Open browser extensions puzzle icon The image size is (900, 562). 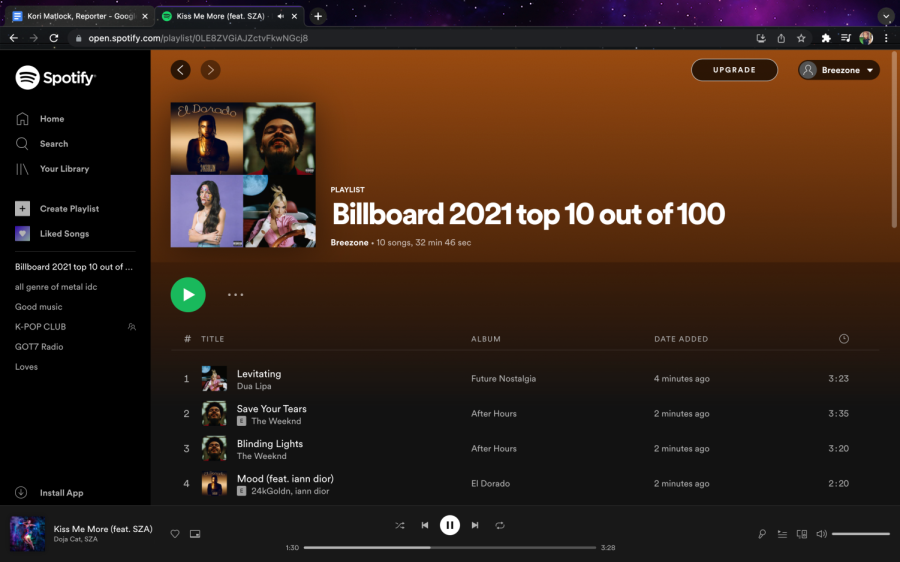point(826,38)
